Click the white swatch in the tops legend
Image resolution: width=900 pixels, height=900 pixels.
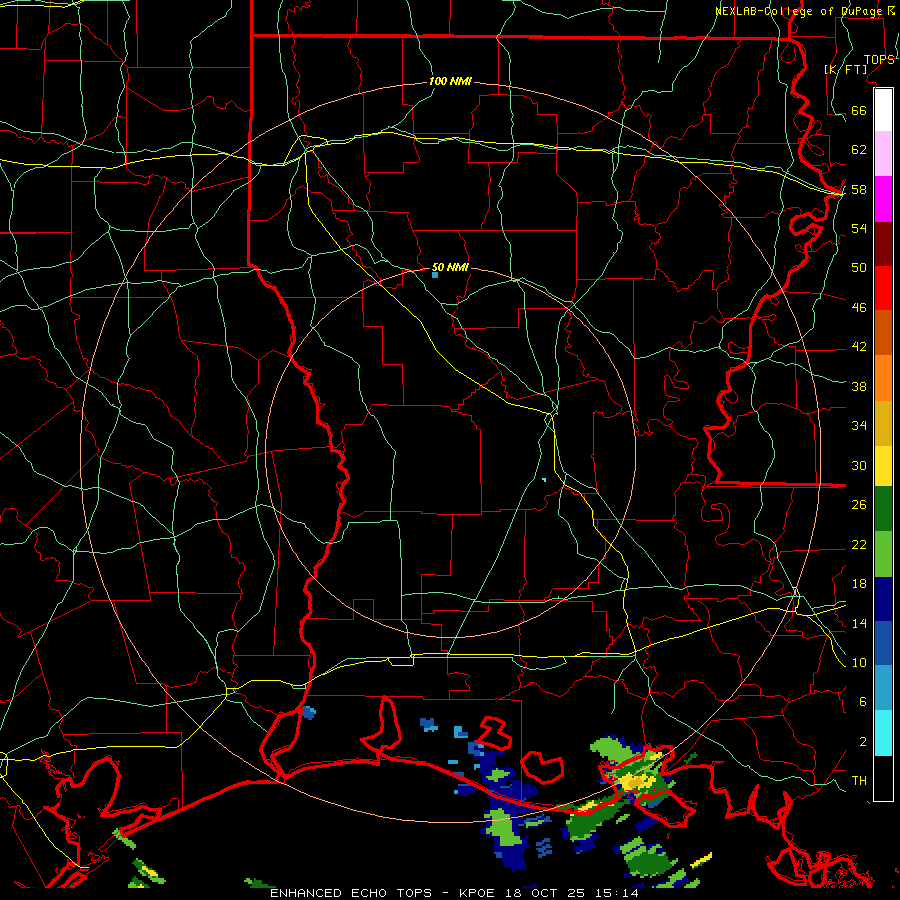[883, 110]
